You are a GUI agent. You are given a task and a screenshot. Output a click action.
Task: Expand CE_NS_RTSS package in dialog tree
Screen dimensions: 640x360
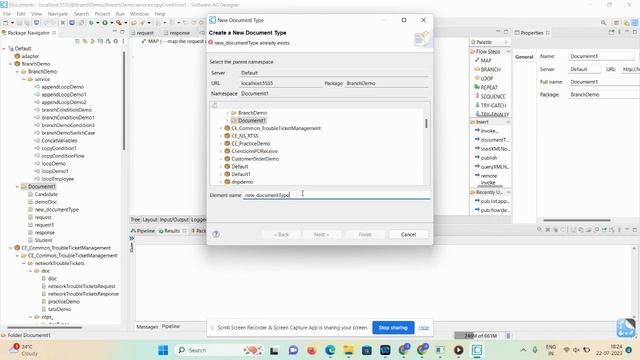pyautogui.click(x=221, y=136)
